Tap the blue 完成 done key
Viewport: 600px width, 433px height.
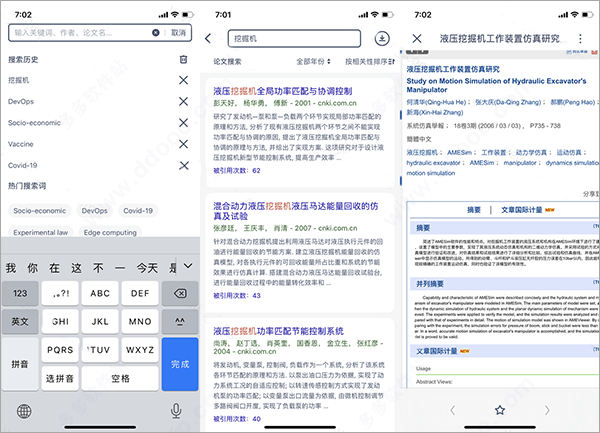[180, 364]
